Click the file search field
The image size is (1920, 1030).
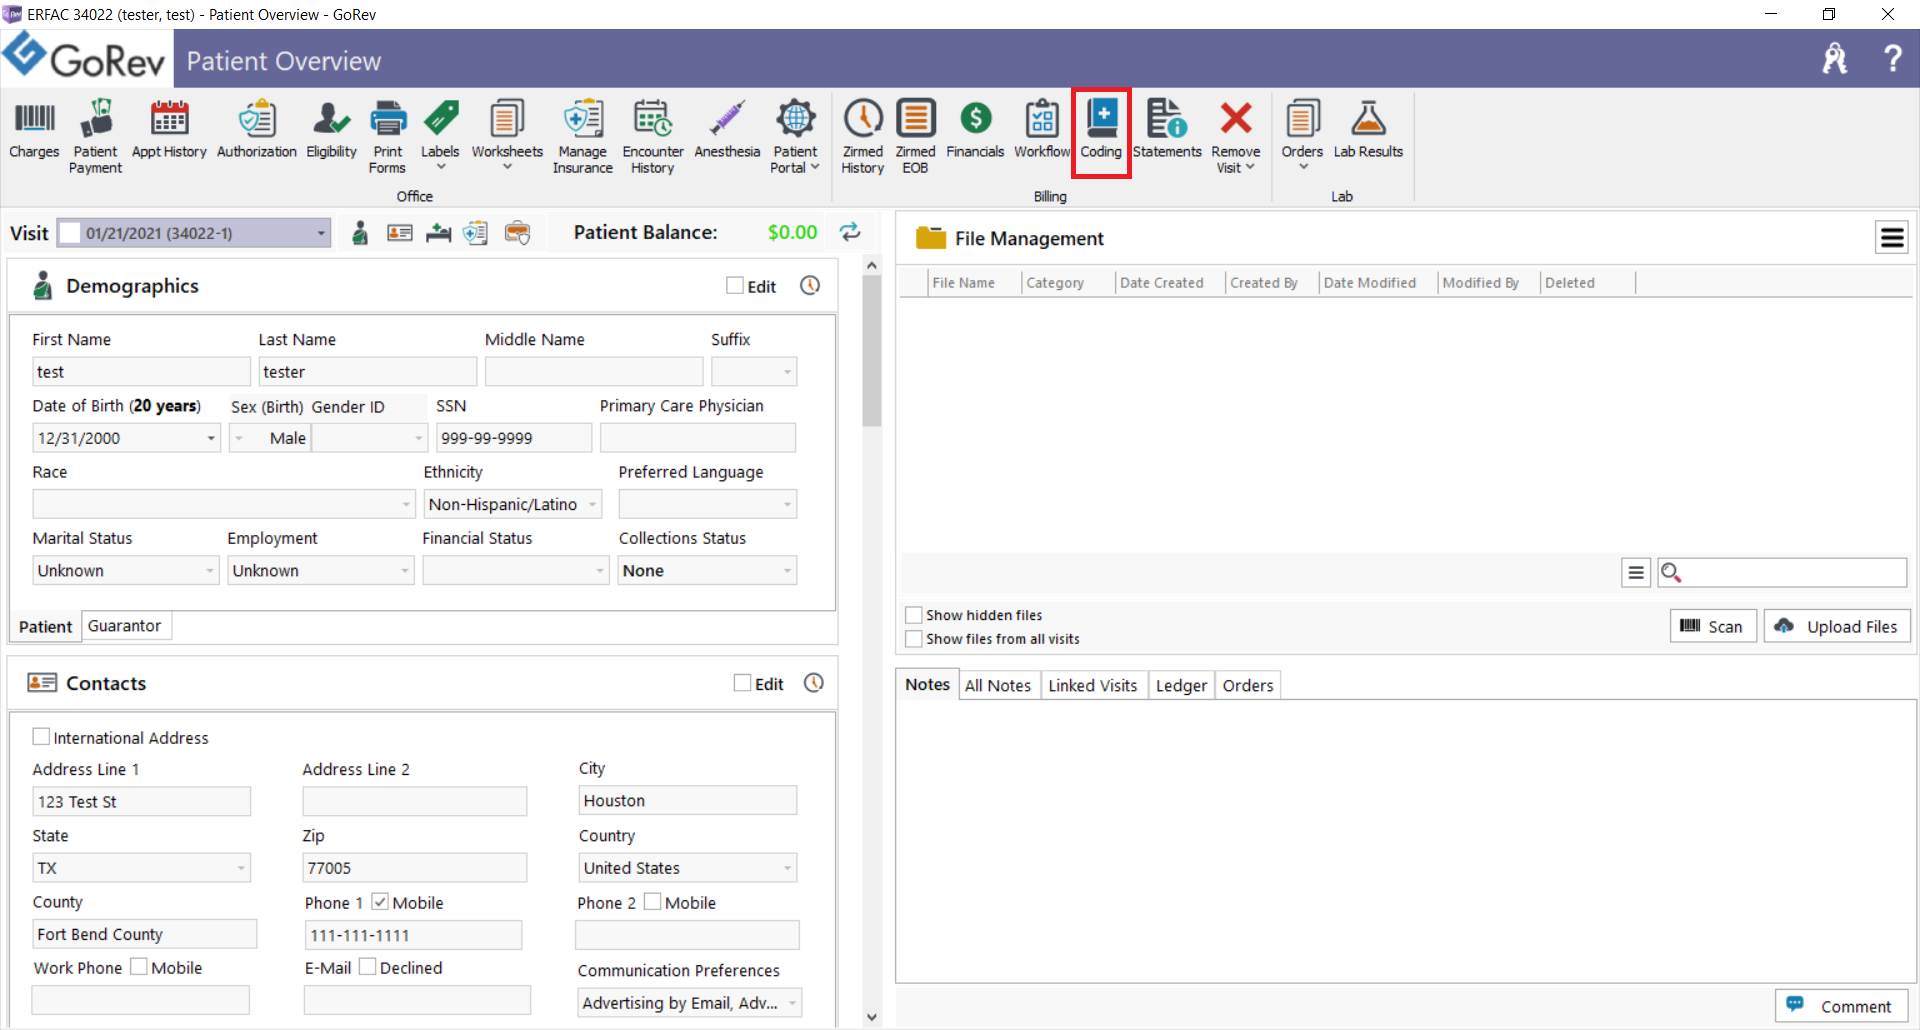click(1782, 572)
